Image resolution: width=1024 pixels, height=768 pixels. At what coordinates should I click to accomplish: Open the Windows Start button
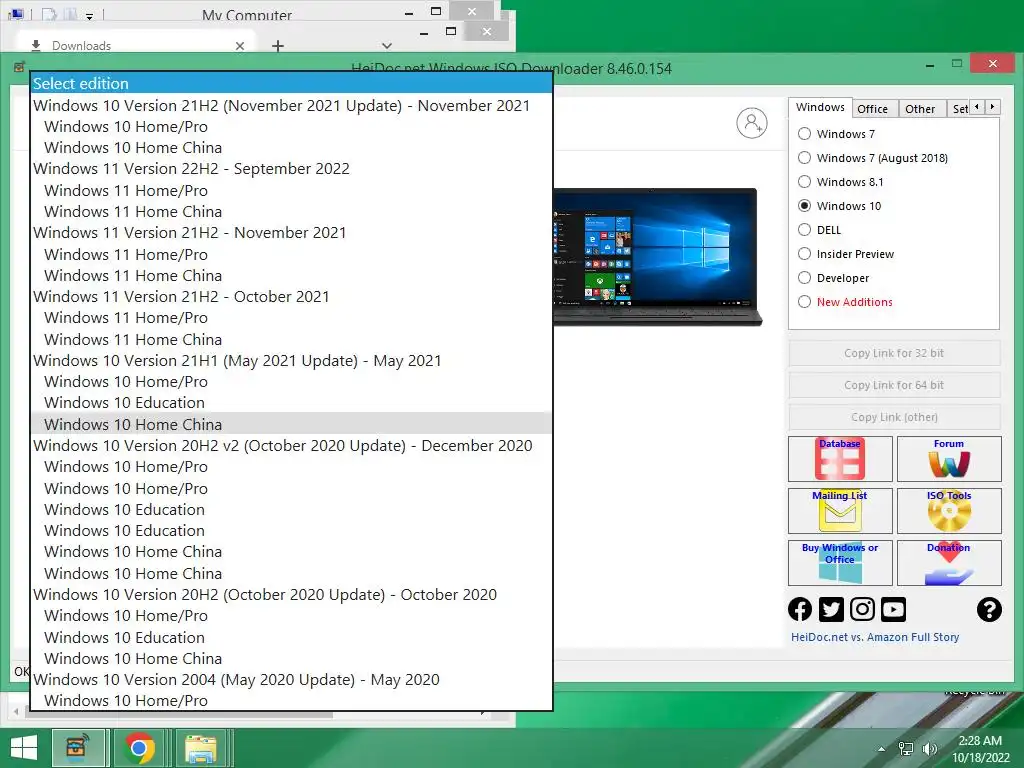pyautogui.click(x=24, y=748)
